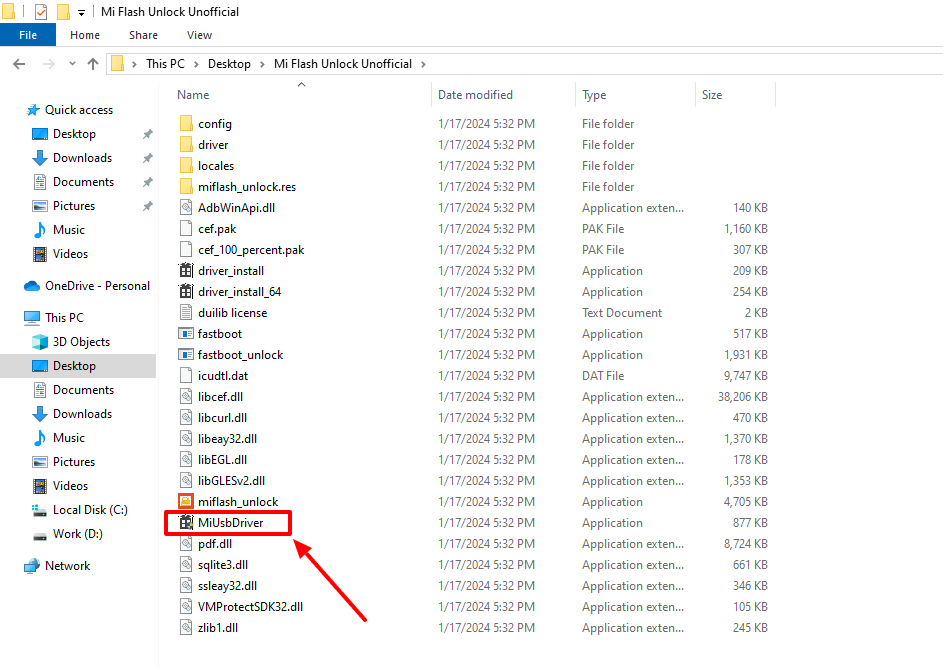Sort by Date modified column header
This screenshot has height=668, width=943.
[x=475, y=95]
